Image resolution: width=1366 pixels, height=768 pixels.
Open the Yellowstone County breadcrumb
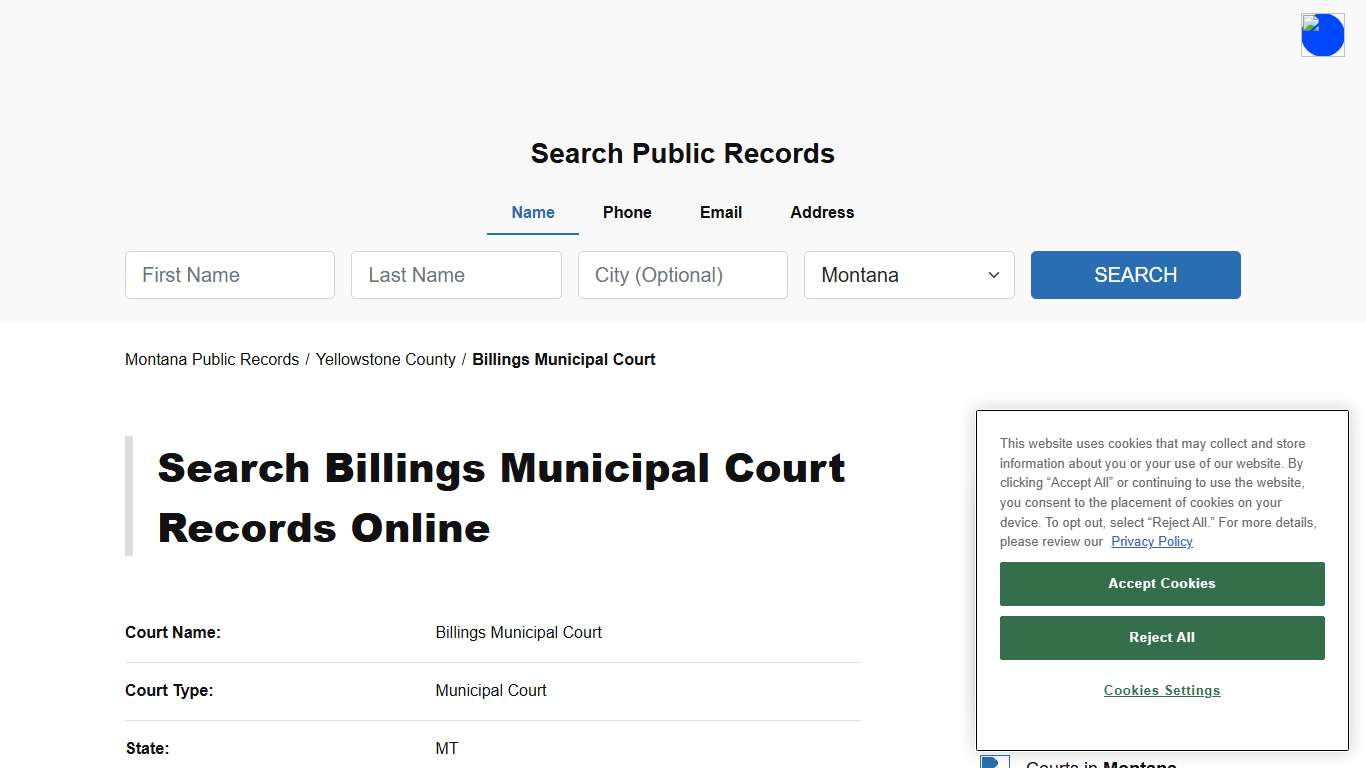pos(386,359)
